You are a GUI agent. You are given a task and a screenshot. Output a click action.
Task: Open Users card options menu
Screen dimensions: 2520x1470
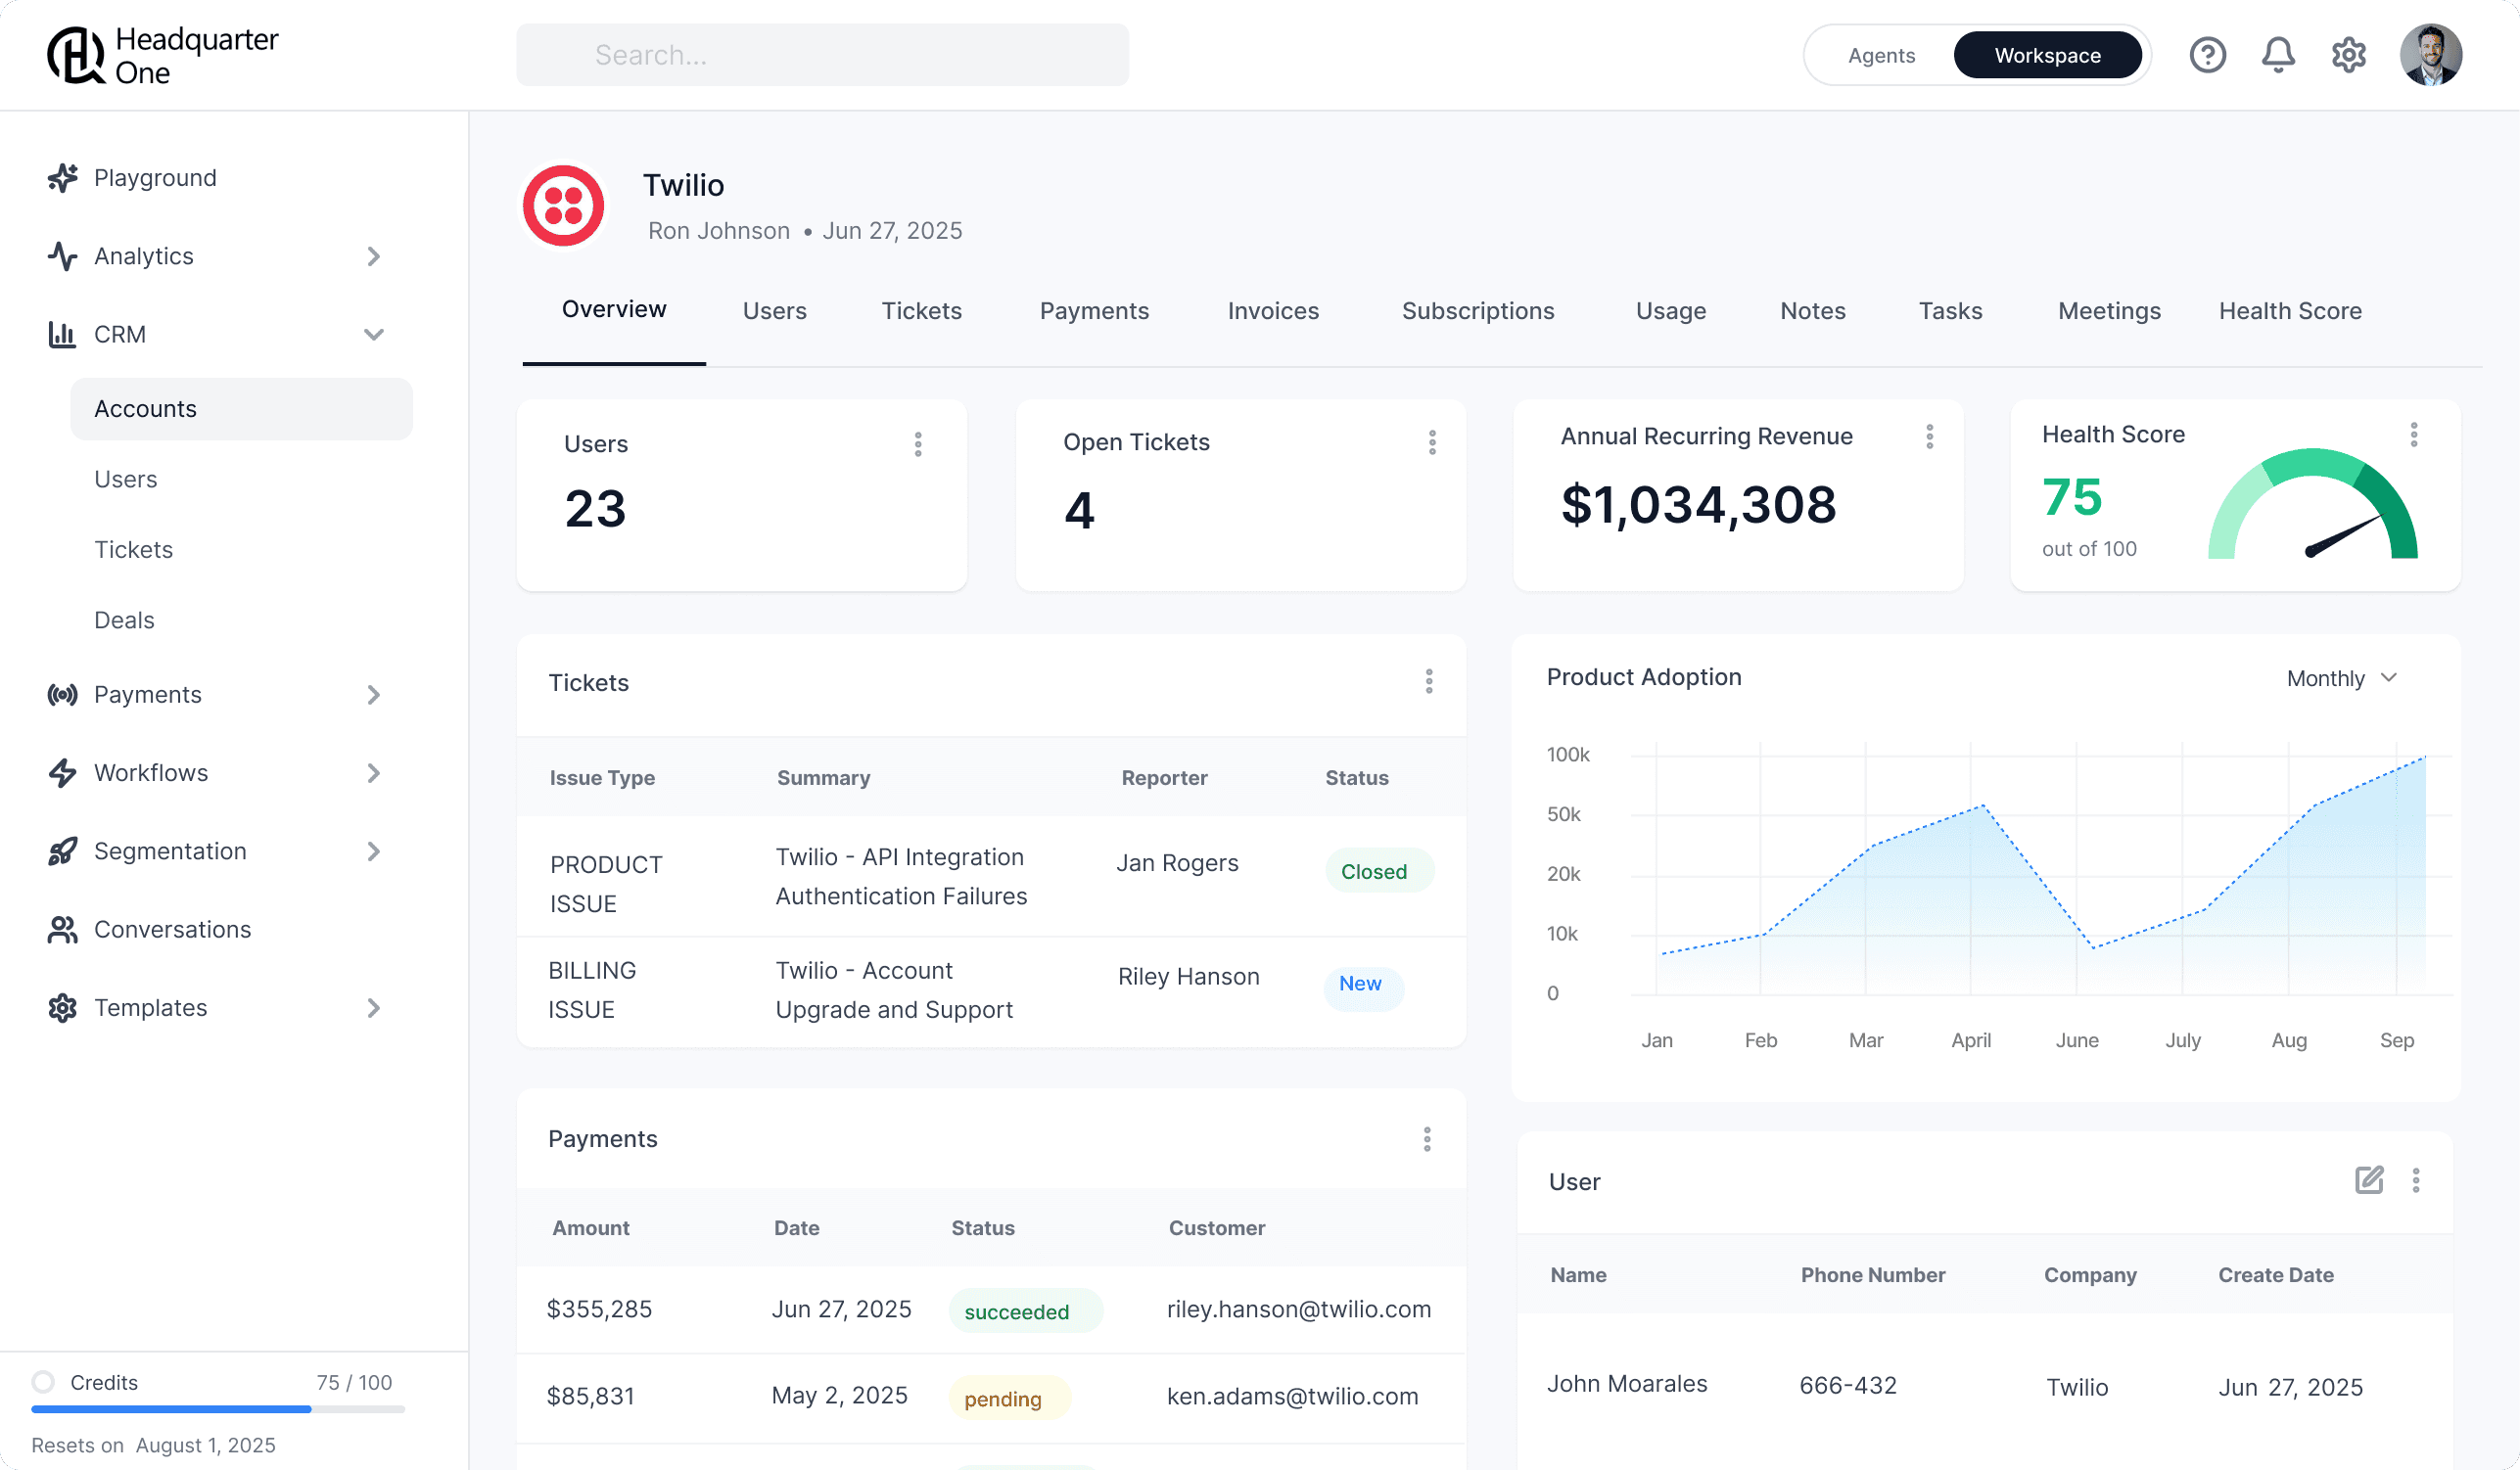918,444
